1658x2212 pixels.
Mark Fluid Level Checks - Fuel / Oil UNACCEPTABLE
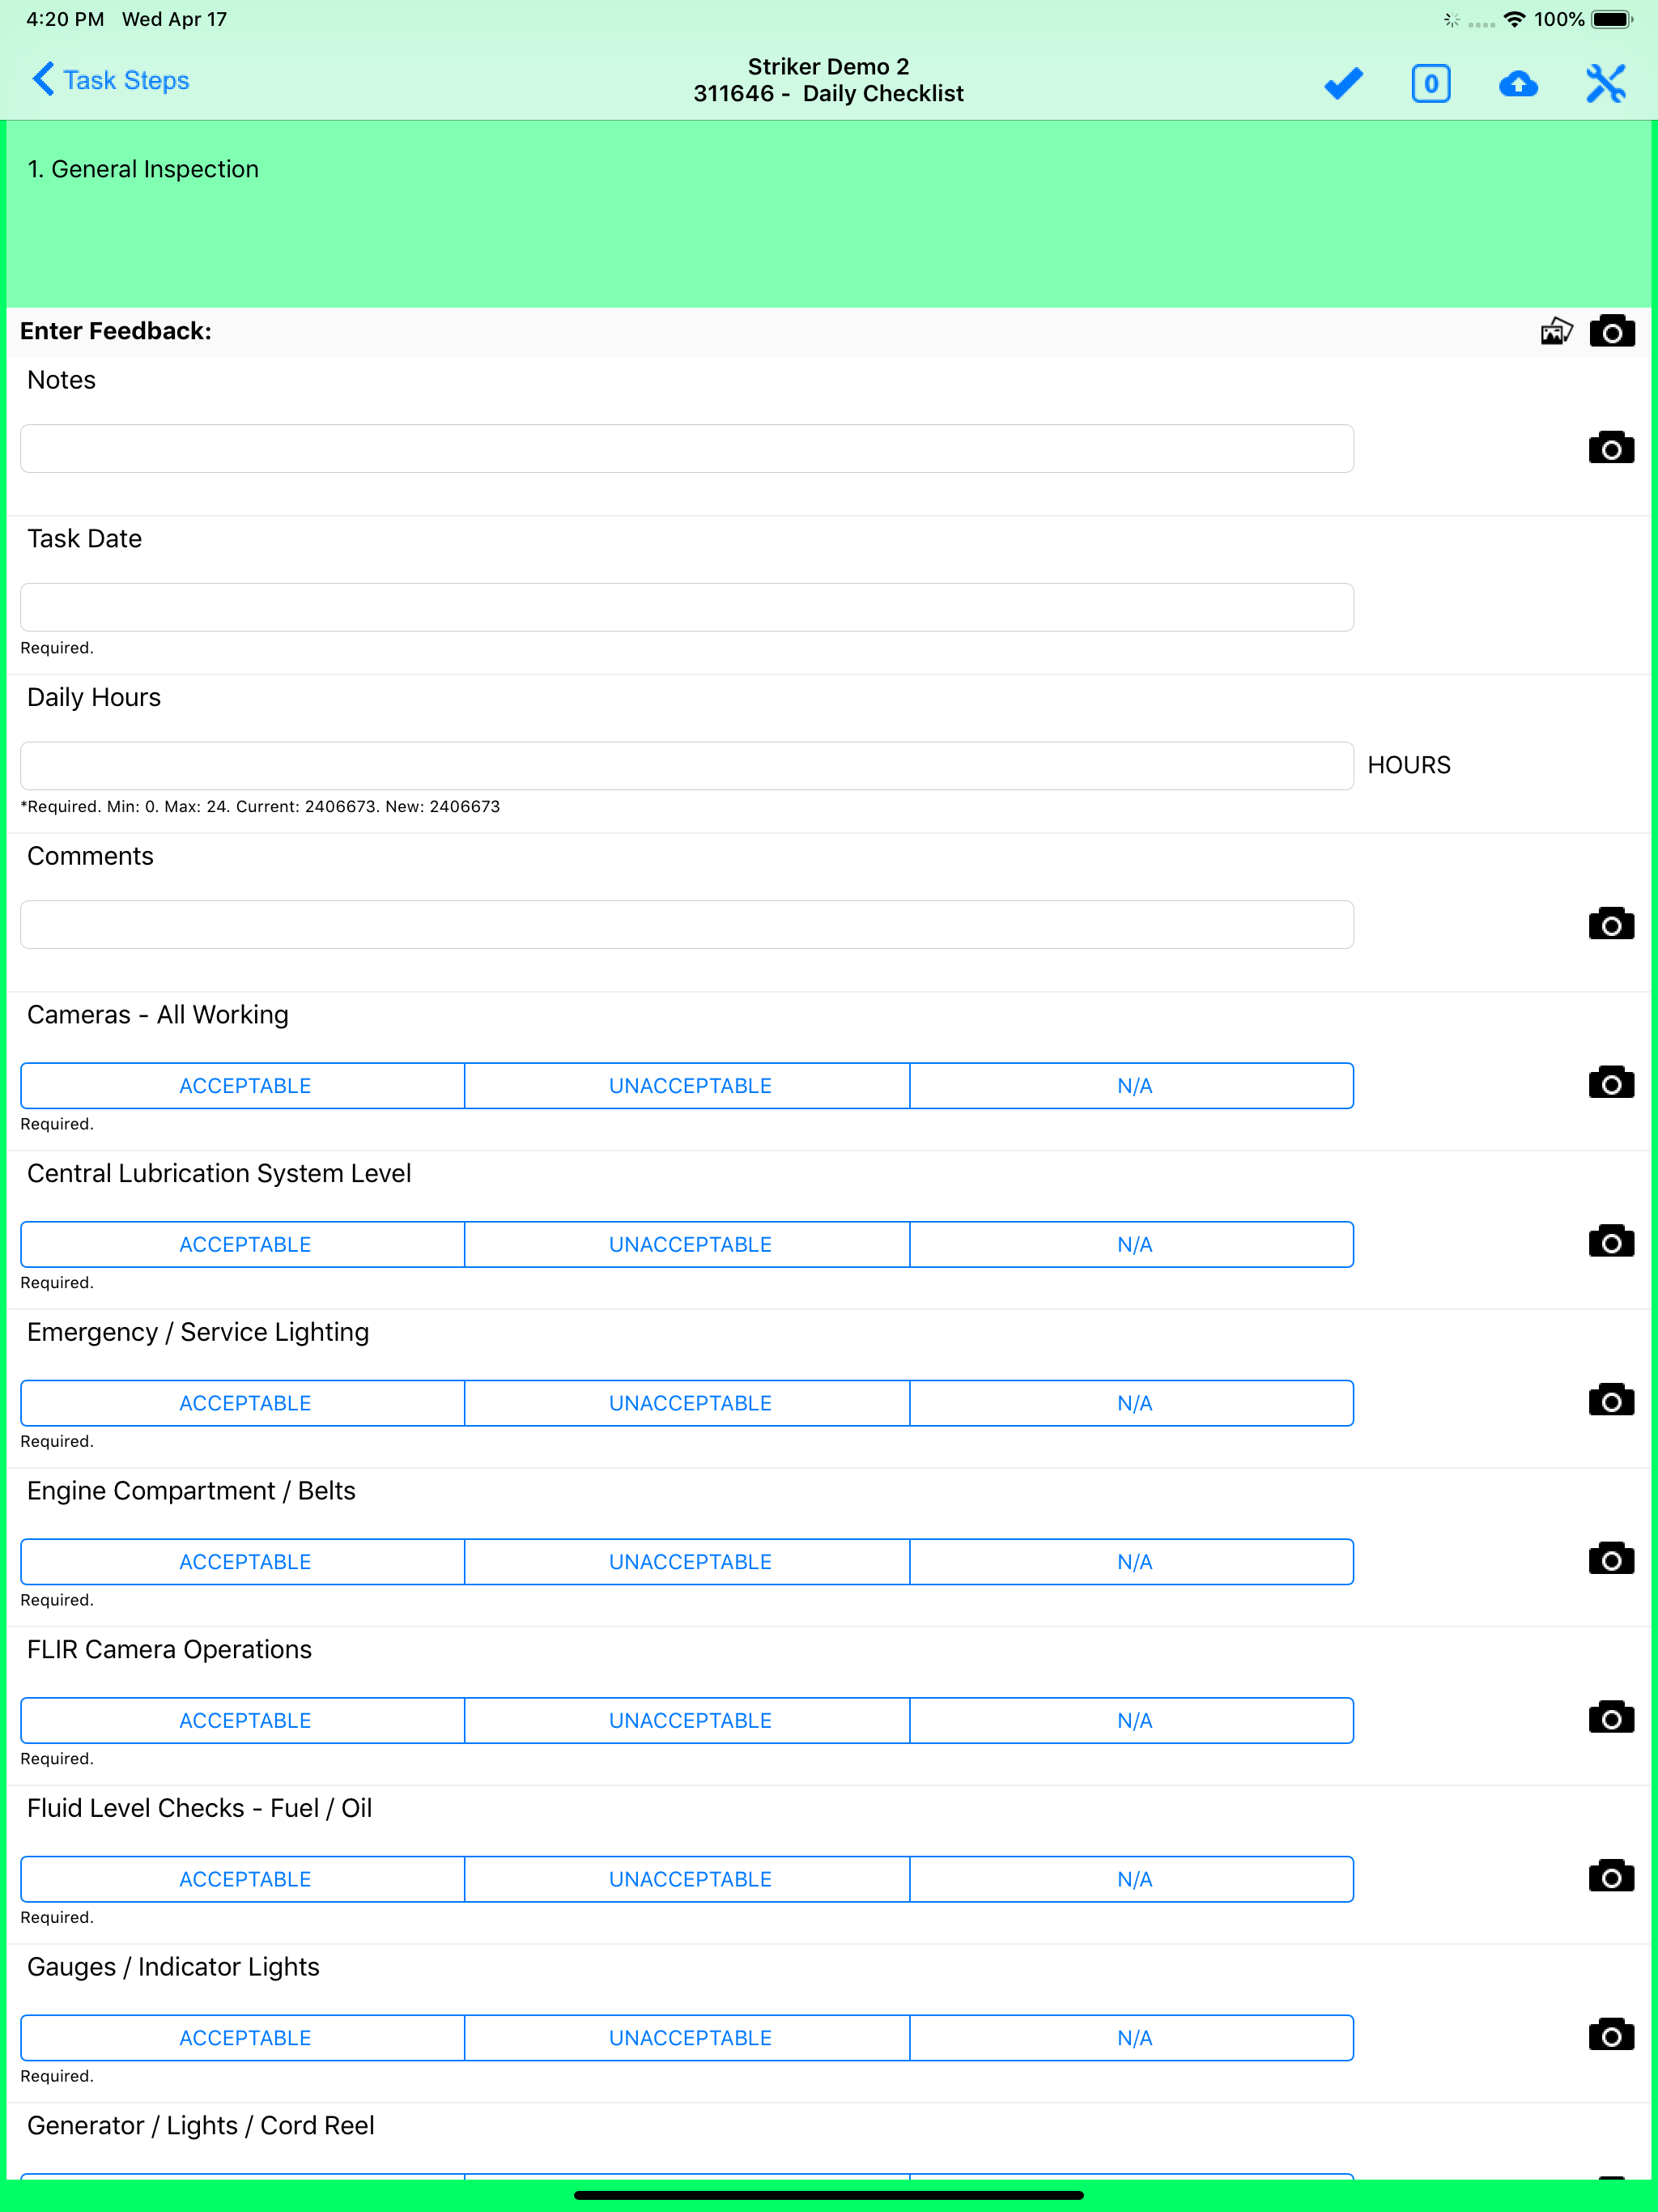pyautogui.click(x=688, y=1880)
